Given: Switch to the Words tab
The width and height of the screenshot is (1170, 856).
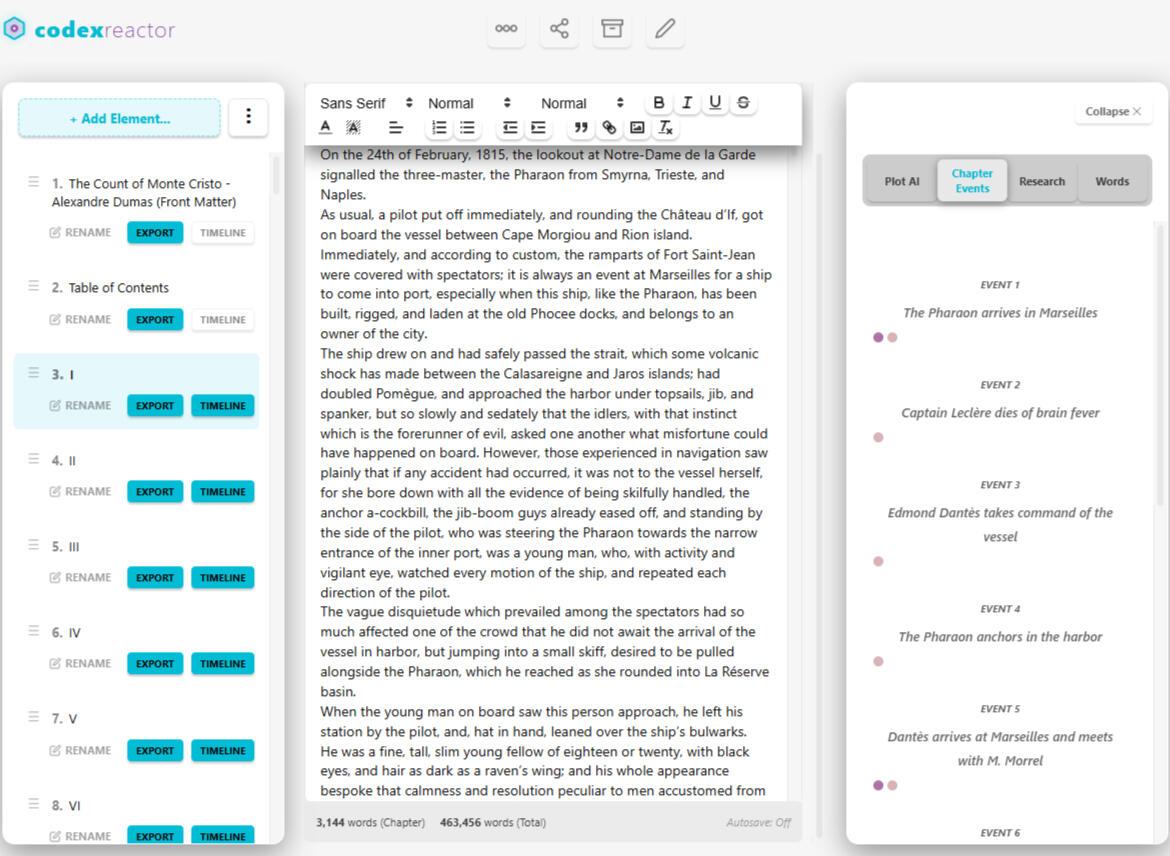Looking at the screenshot, I should coord(1112,181).
